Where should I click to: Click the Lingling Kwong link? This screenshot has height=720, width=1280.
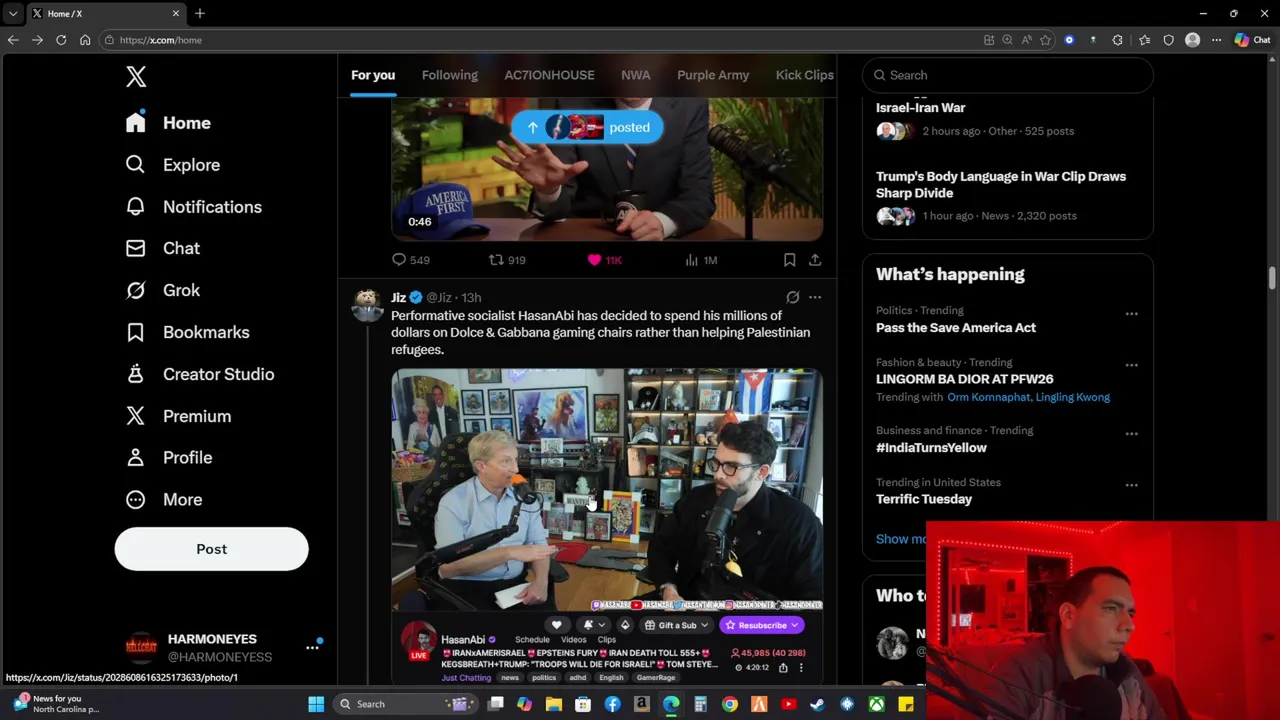tap(1072, 397)
